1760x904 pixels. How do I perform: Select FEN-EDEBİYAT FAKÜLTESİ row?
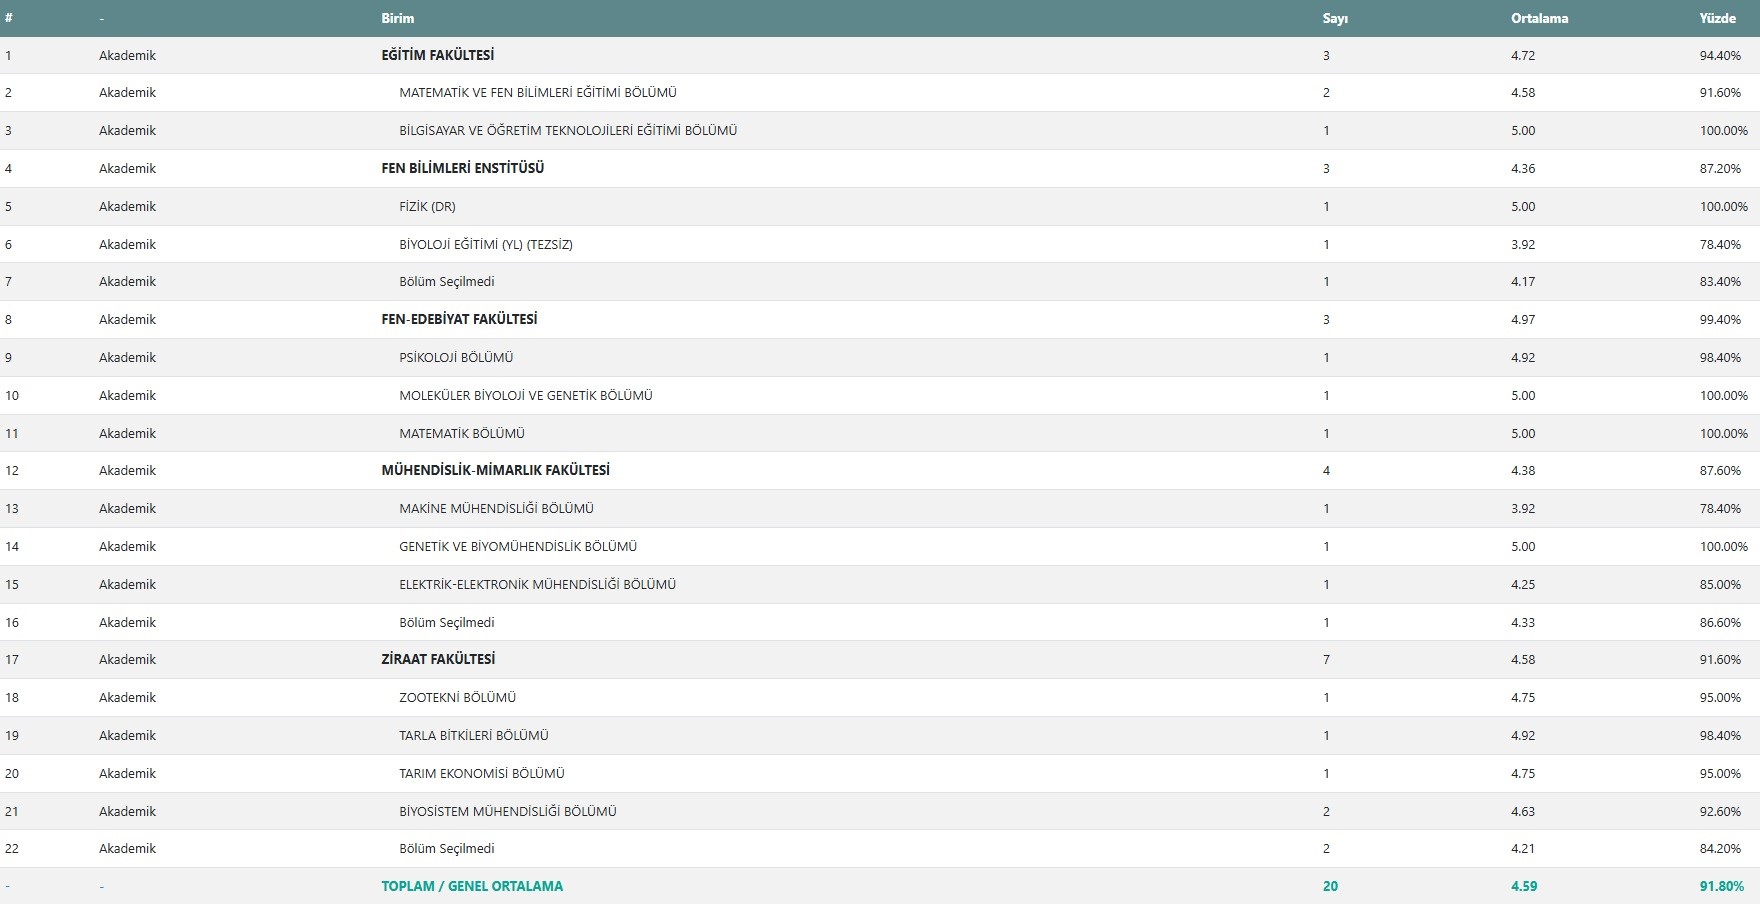tap(880, 319)
